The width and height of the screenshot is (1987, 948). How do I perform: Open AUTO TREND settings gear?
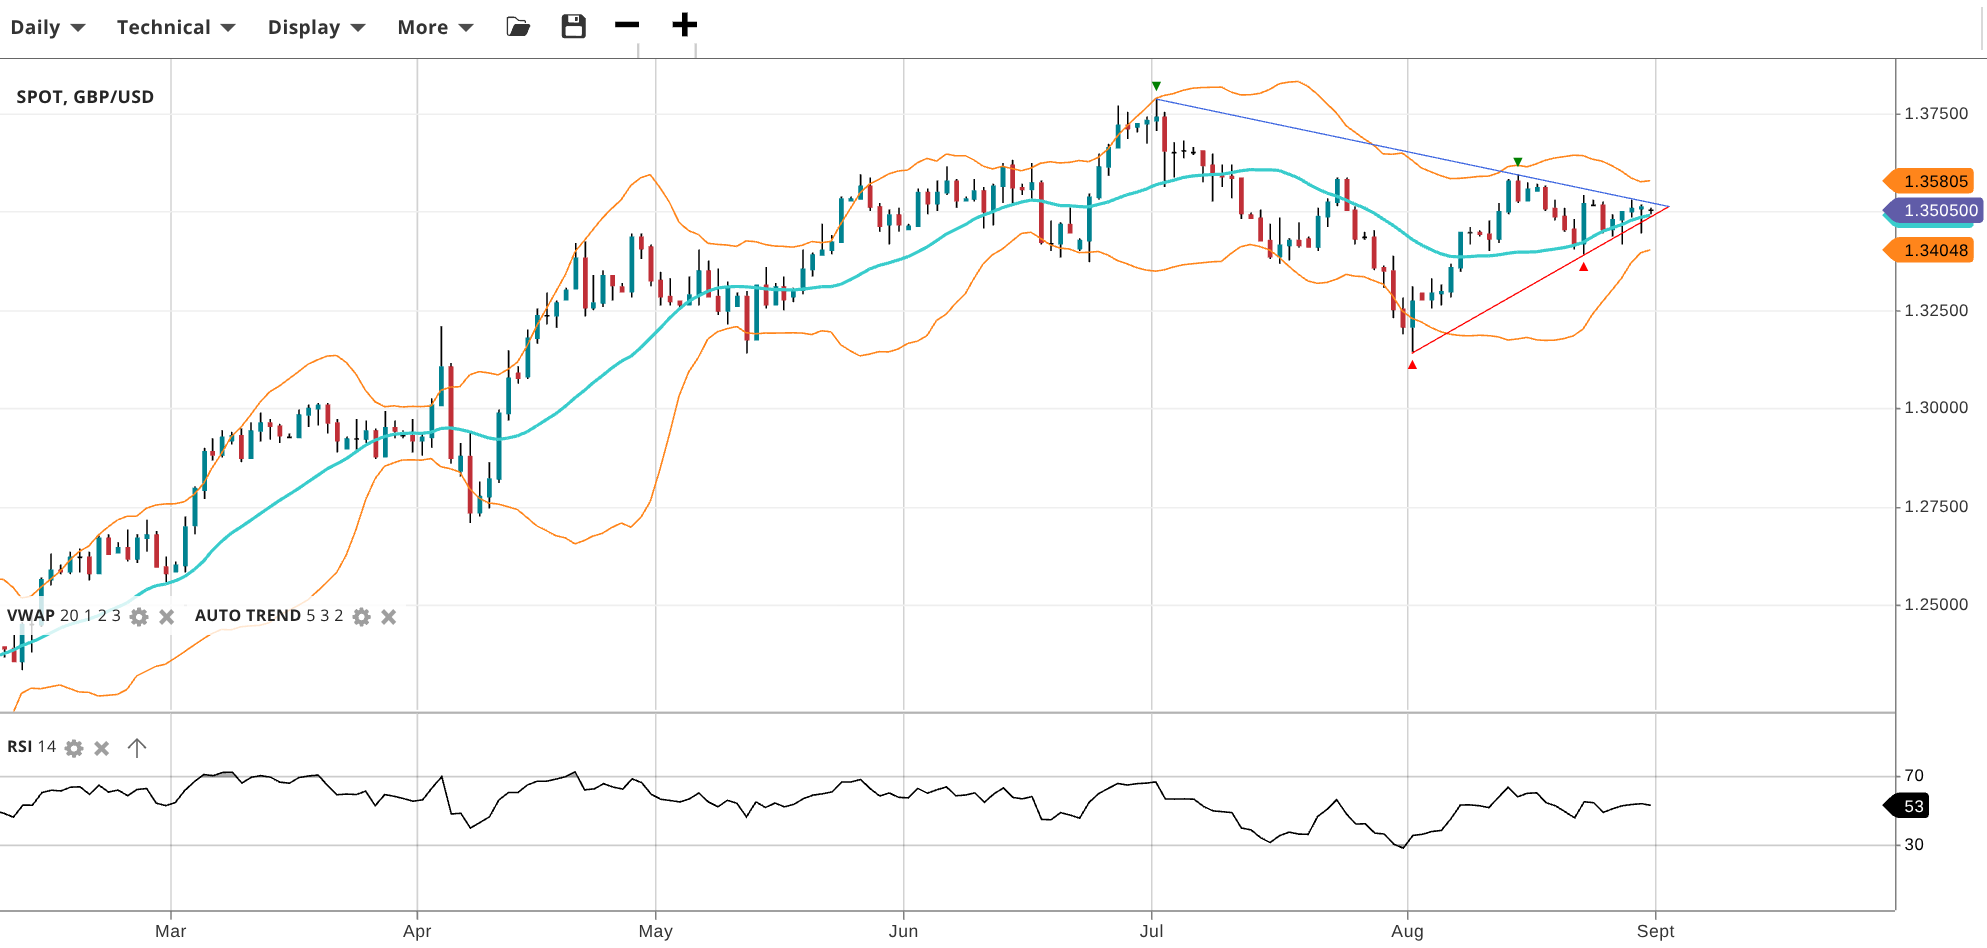pos(362,617)
